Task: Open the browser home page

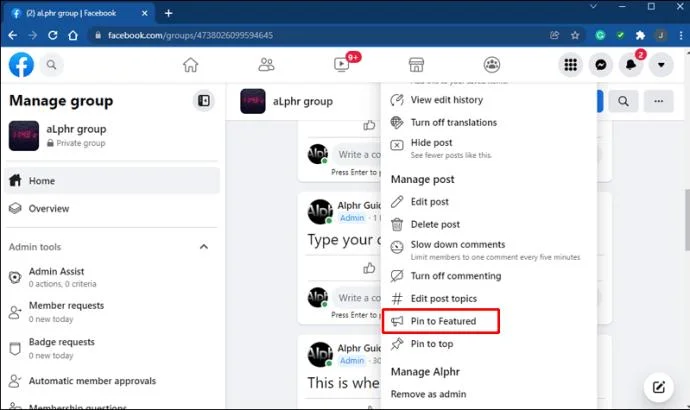Action: coord(73,35)
